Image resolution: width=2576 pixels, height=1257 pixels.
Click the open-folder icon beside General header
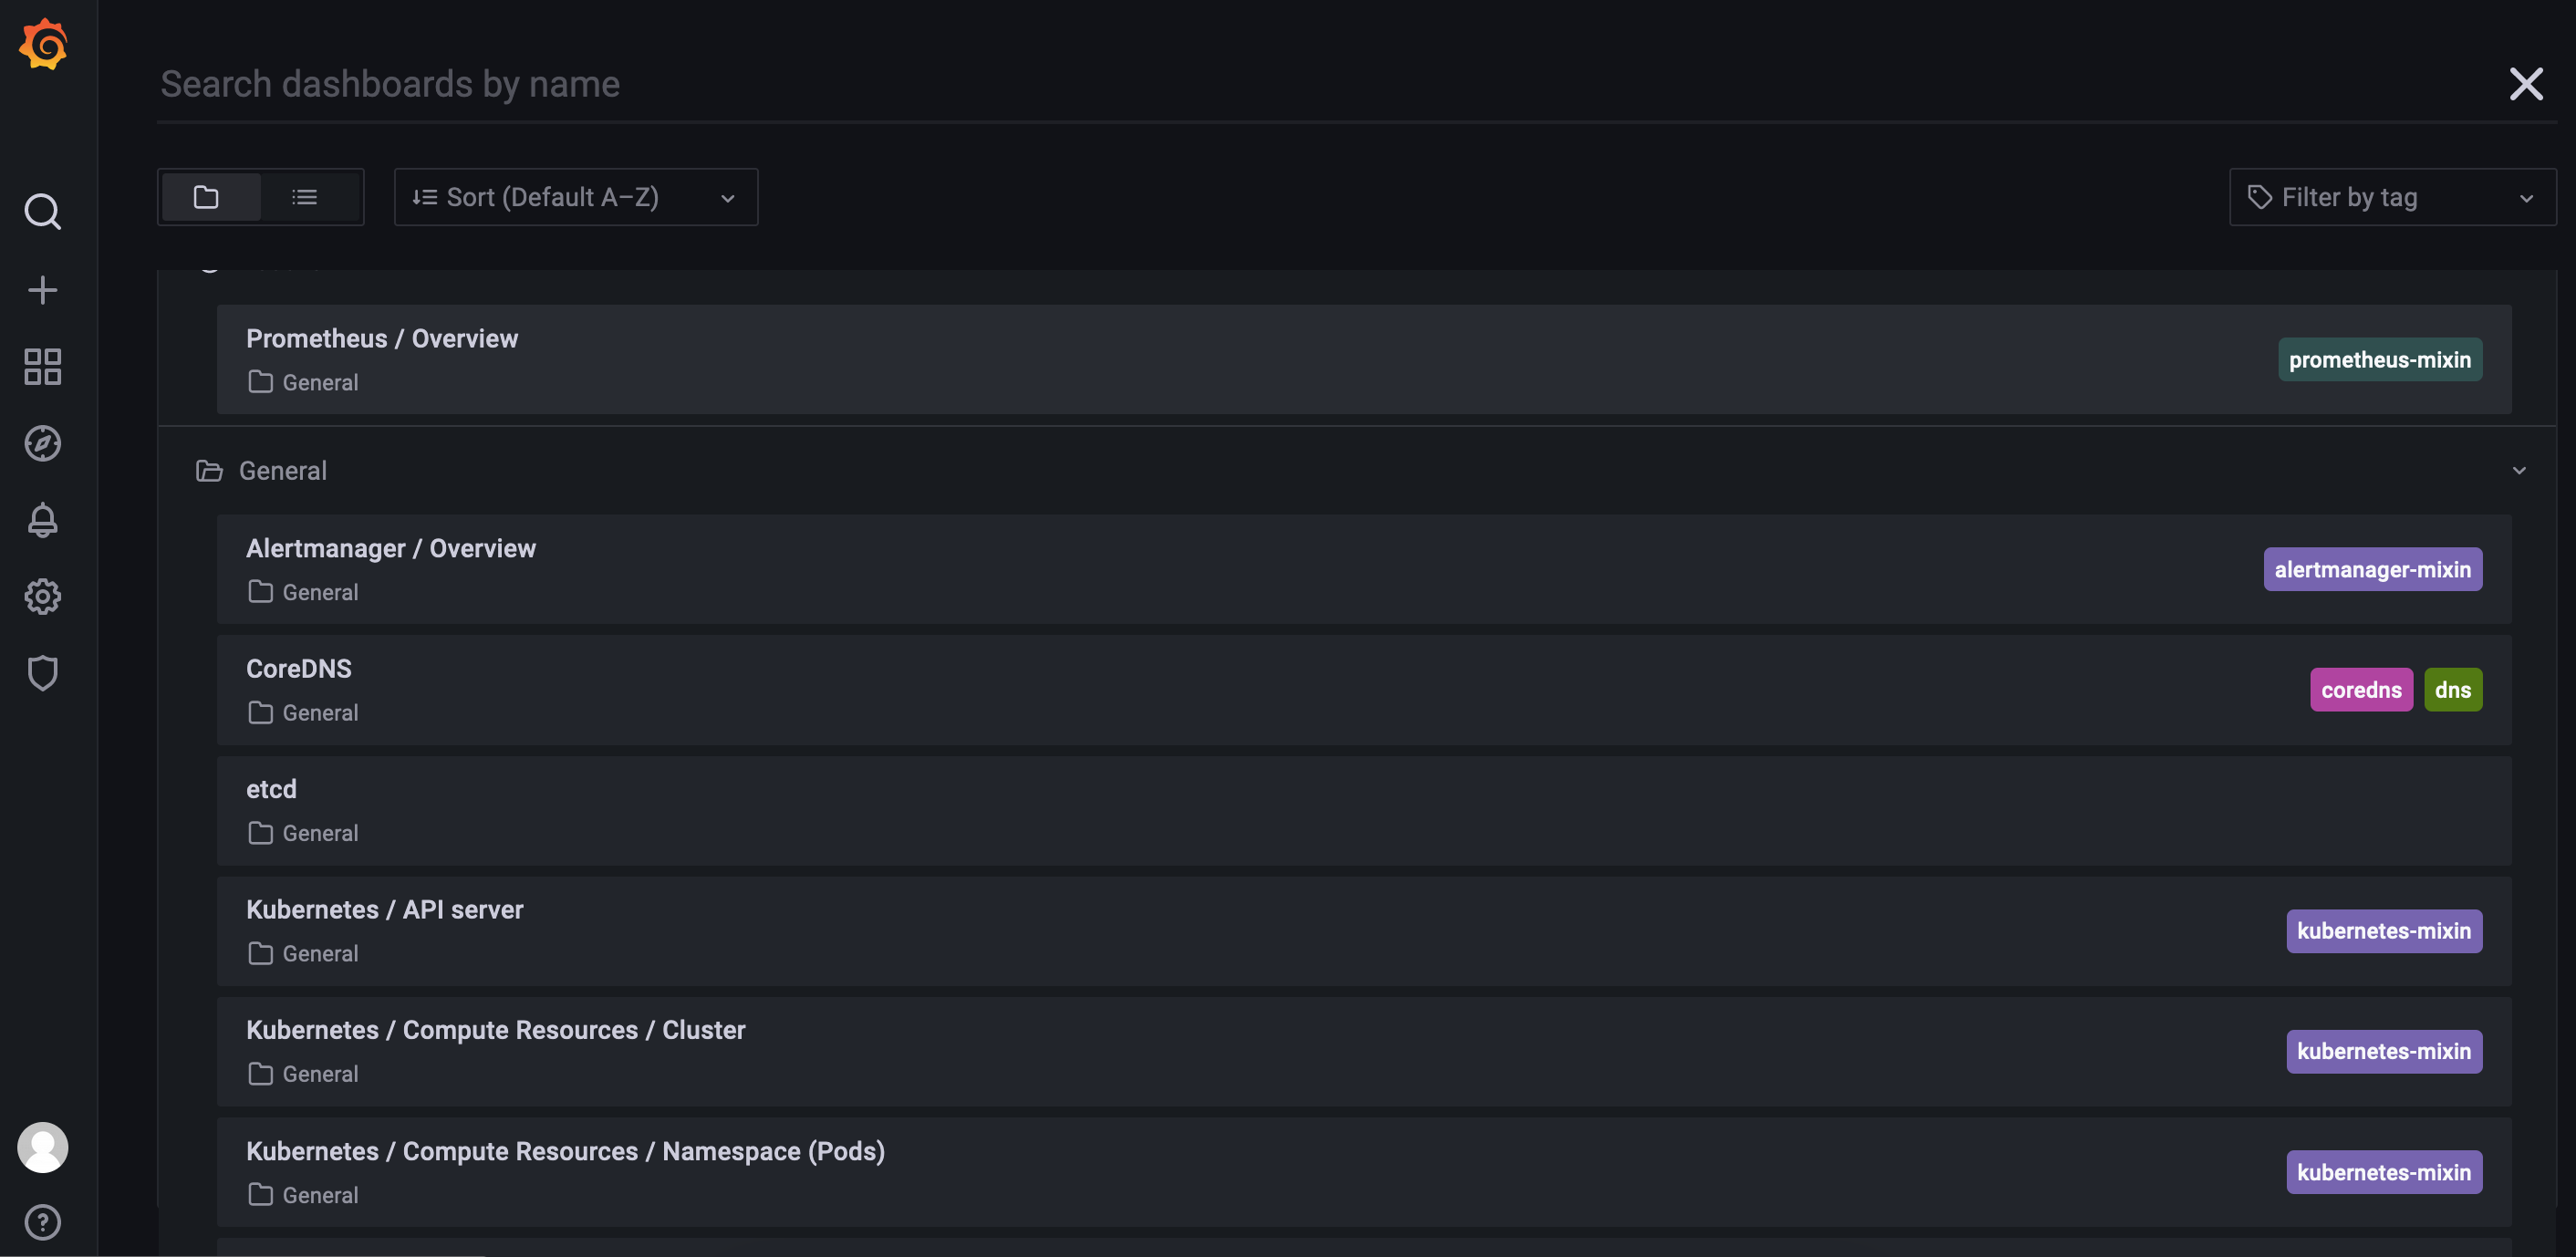[x=209, y=471]
